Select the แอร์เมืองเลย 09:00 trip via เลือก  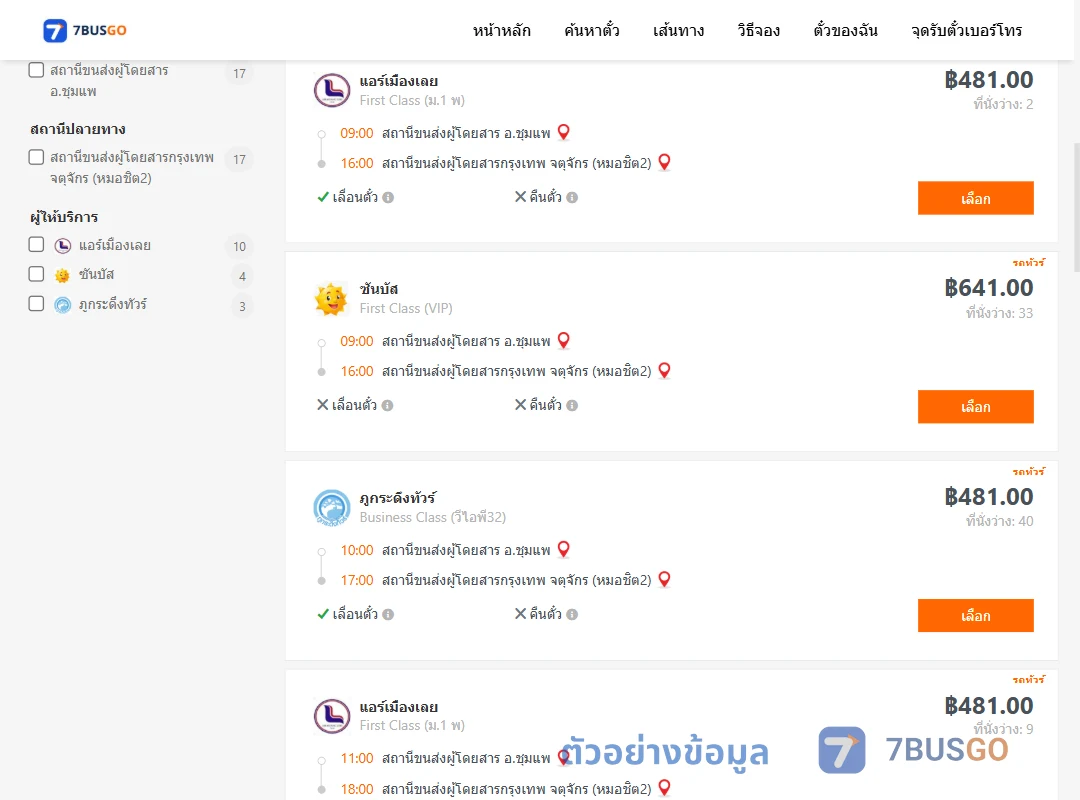(975, 198)
